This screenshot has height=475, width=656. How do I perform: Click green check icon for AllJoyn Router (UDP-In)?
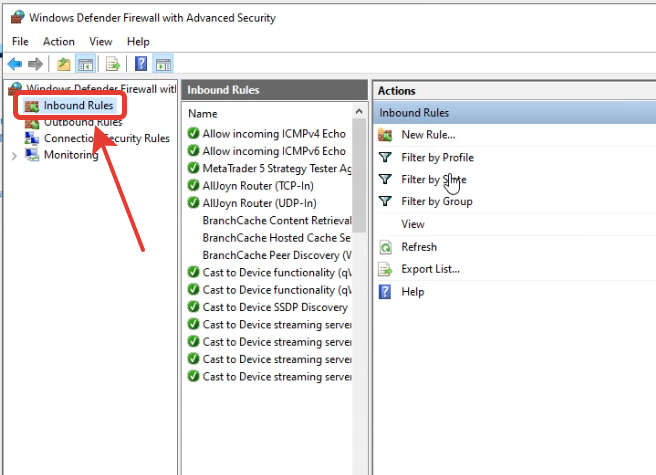click(x=193, y=203)
